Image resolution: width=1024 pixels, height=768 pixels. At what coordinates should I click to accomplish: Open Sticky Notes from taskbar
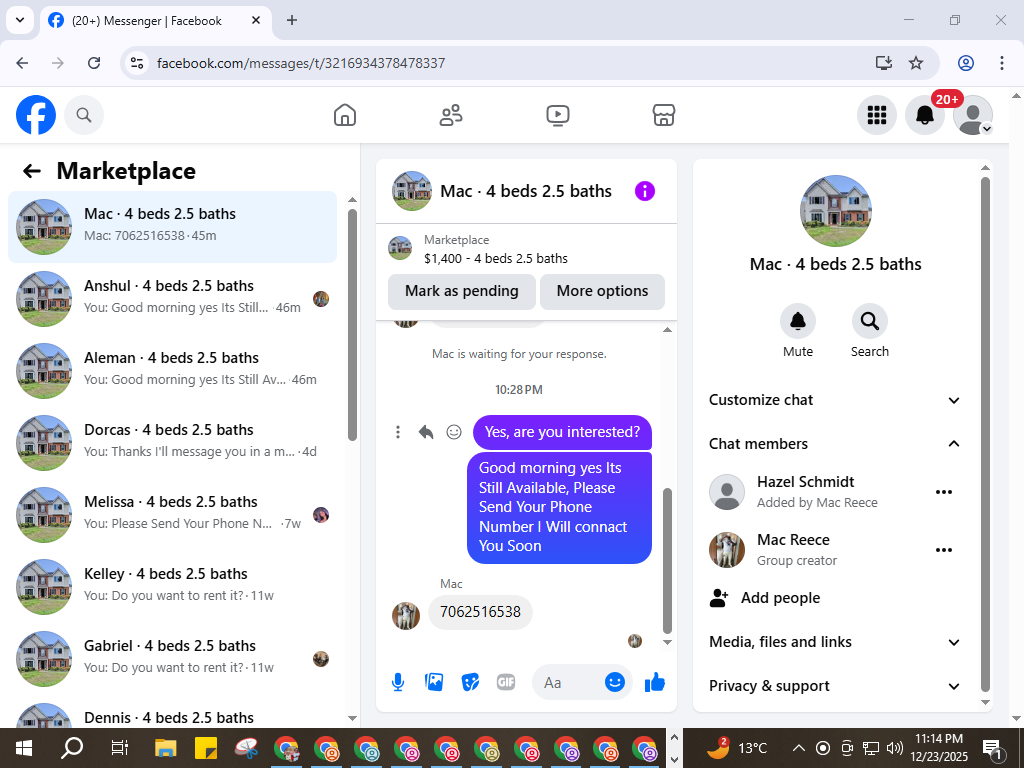206,748
